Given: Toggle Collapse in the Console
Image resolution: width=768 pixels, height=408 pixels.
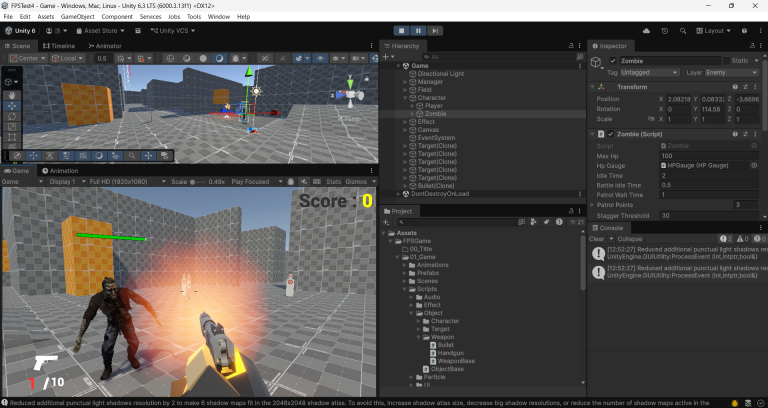Looking at the screenshot, I should pyautogui.click(x=629, y=239).
